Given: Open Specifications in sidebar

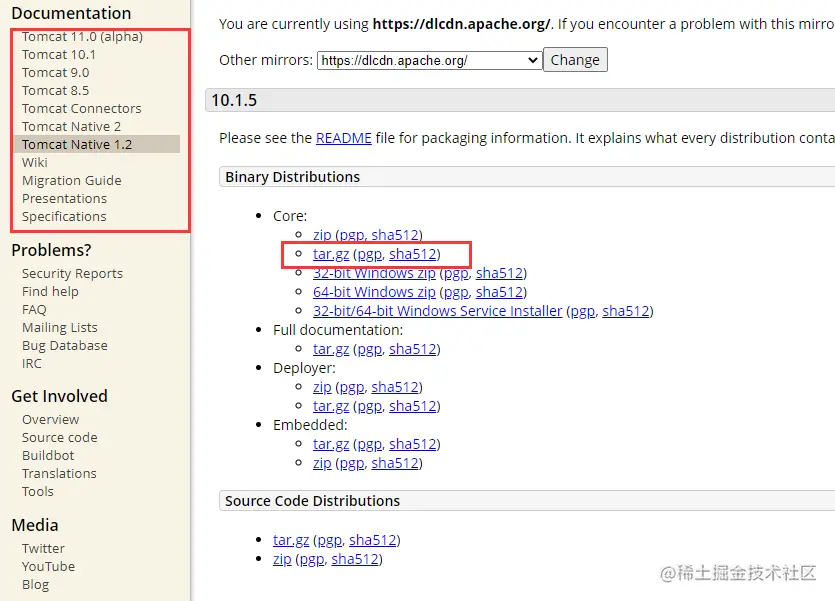Looking at the screenshot, I should [x=64, y=217].
